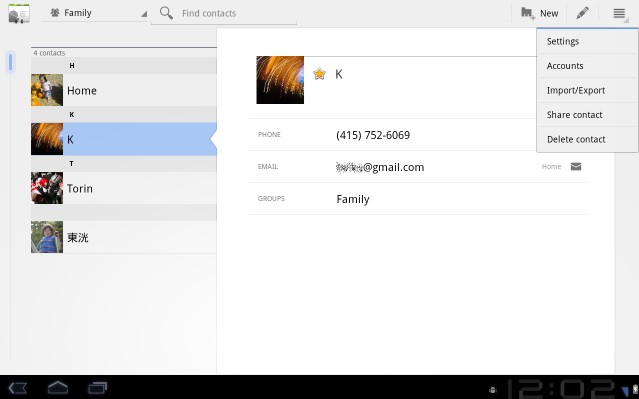Image resolution: width=639 pixels, height=399 pixels.
Task: Choose Delete contact option
Action: [587, 139]
